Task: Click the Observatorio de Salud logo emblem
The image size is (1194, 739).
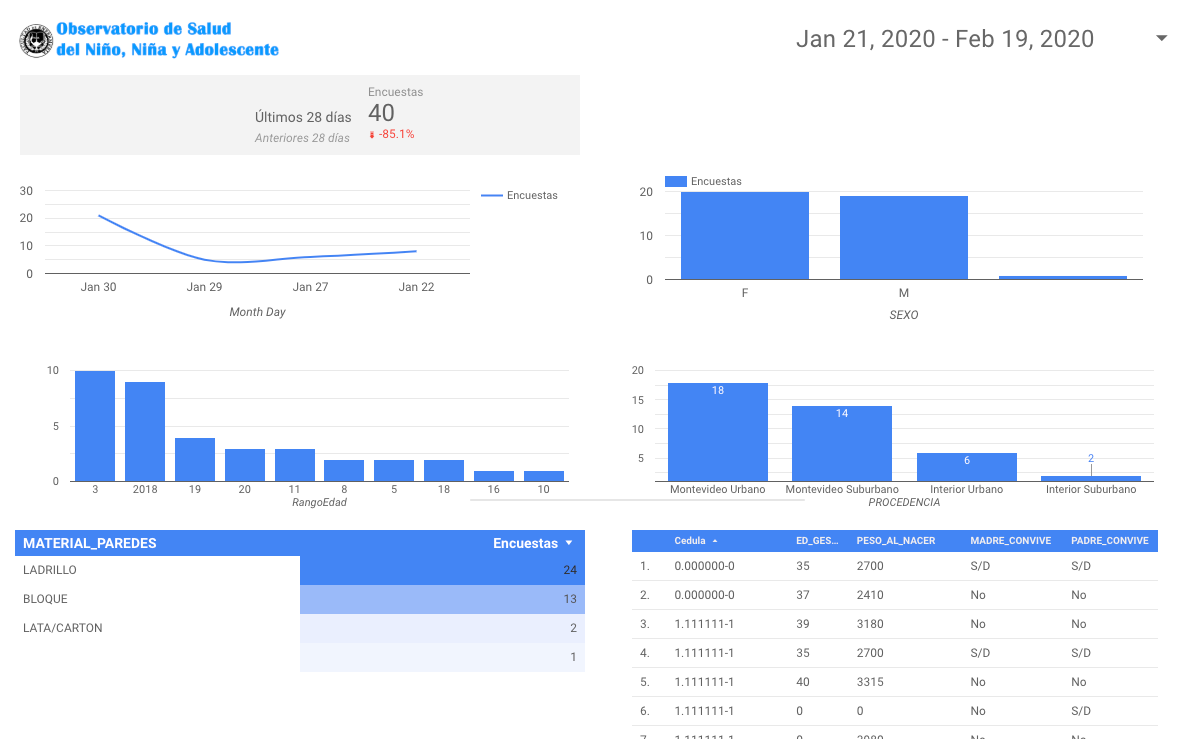Action: (x=37, y=41)
